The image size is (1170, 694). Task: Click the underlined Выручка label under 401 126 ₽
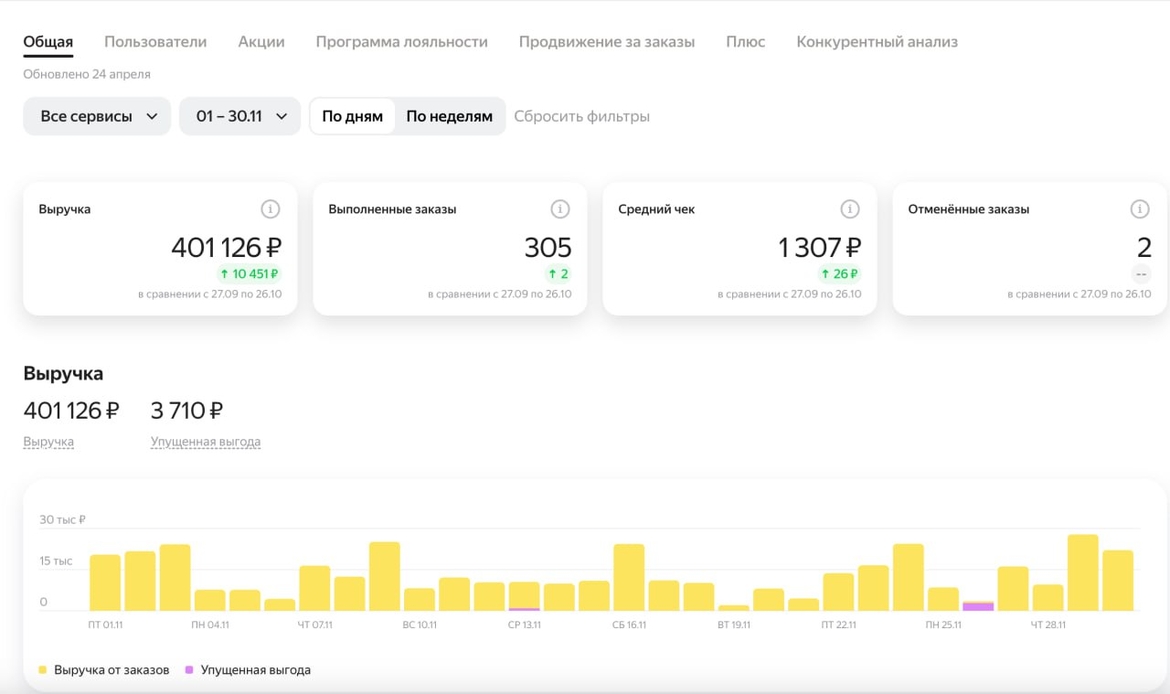coord(49,442)
